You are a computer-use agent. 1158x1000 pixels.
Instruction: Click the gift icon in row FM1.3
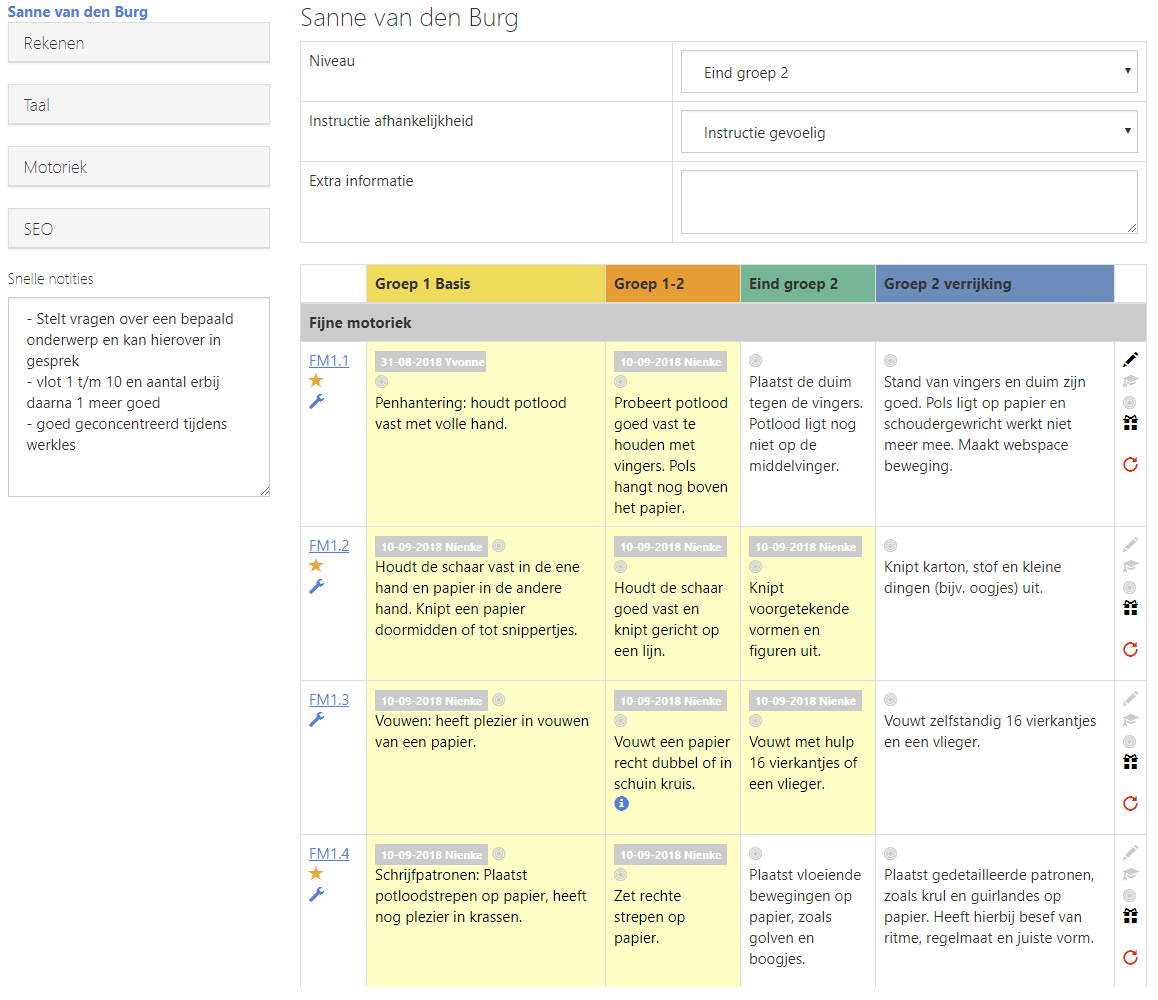1130,762
